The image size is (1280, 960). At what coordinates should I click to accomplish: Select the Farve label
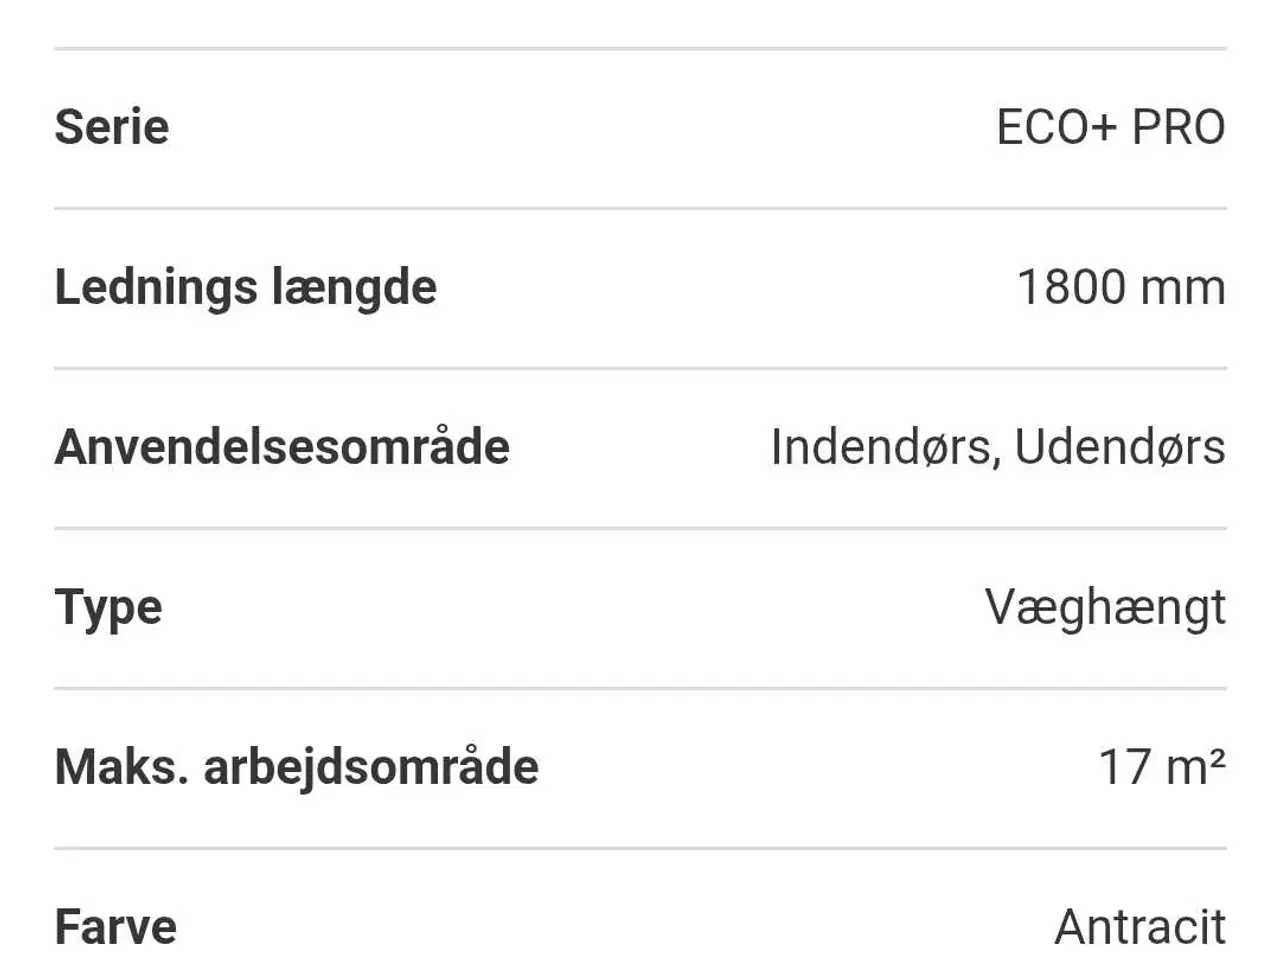(116, 927)
